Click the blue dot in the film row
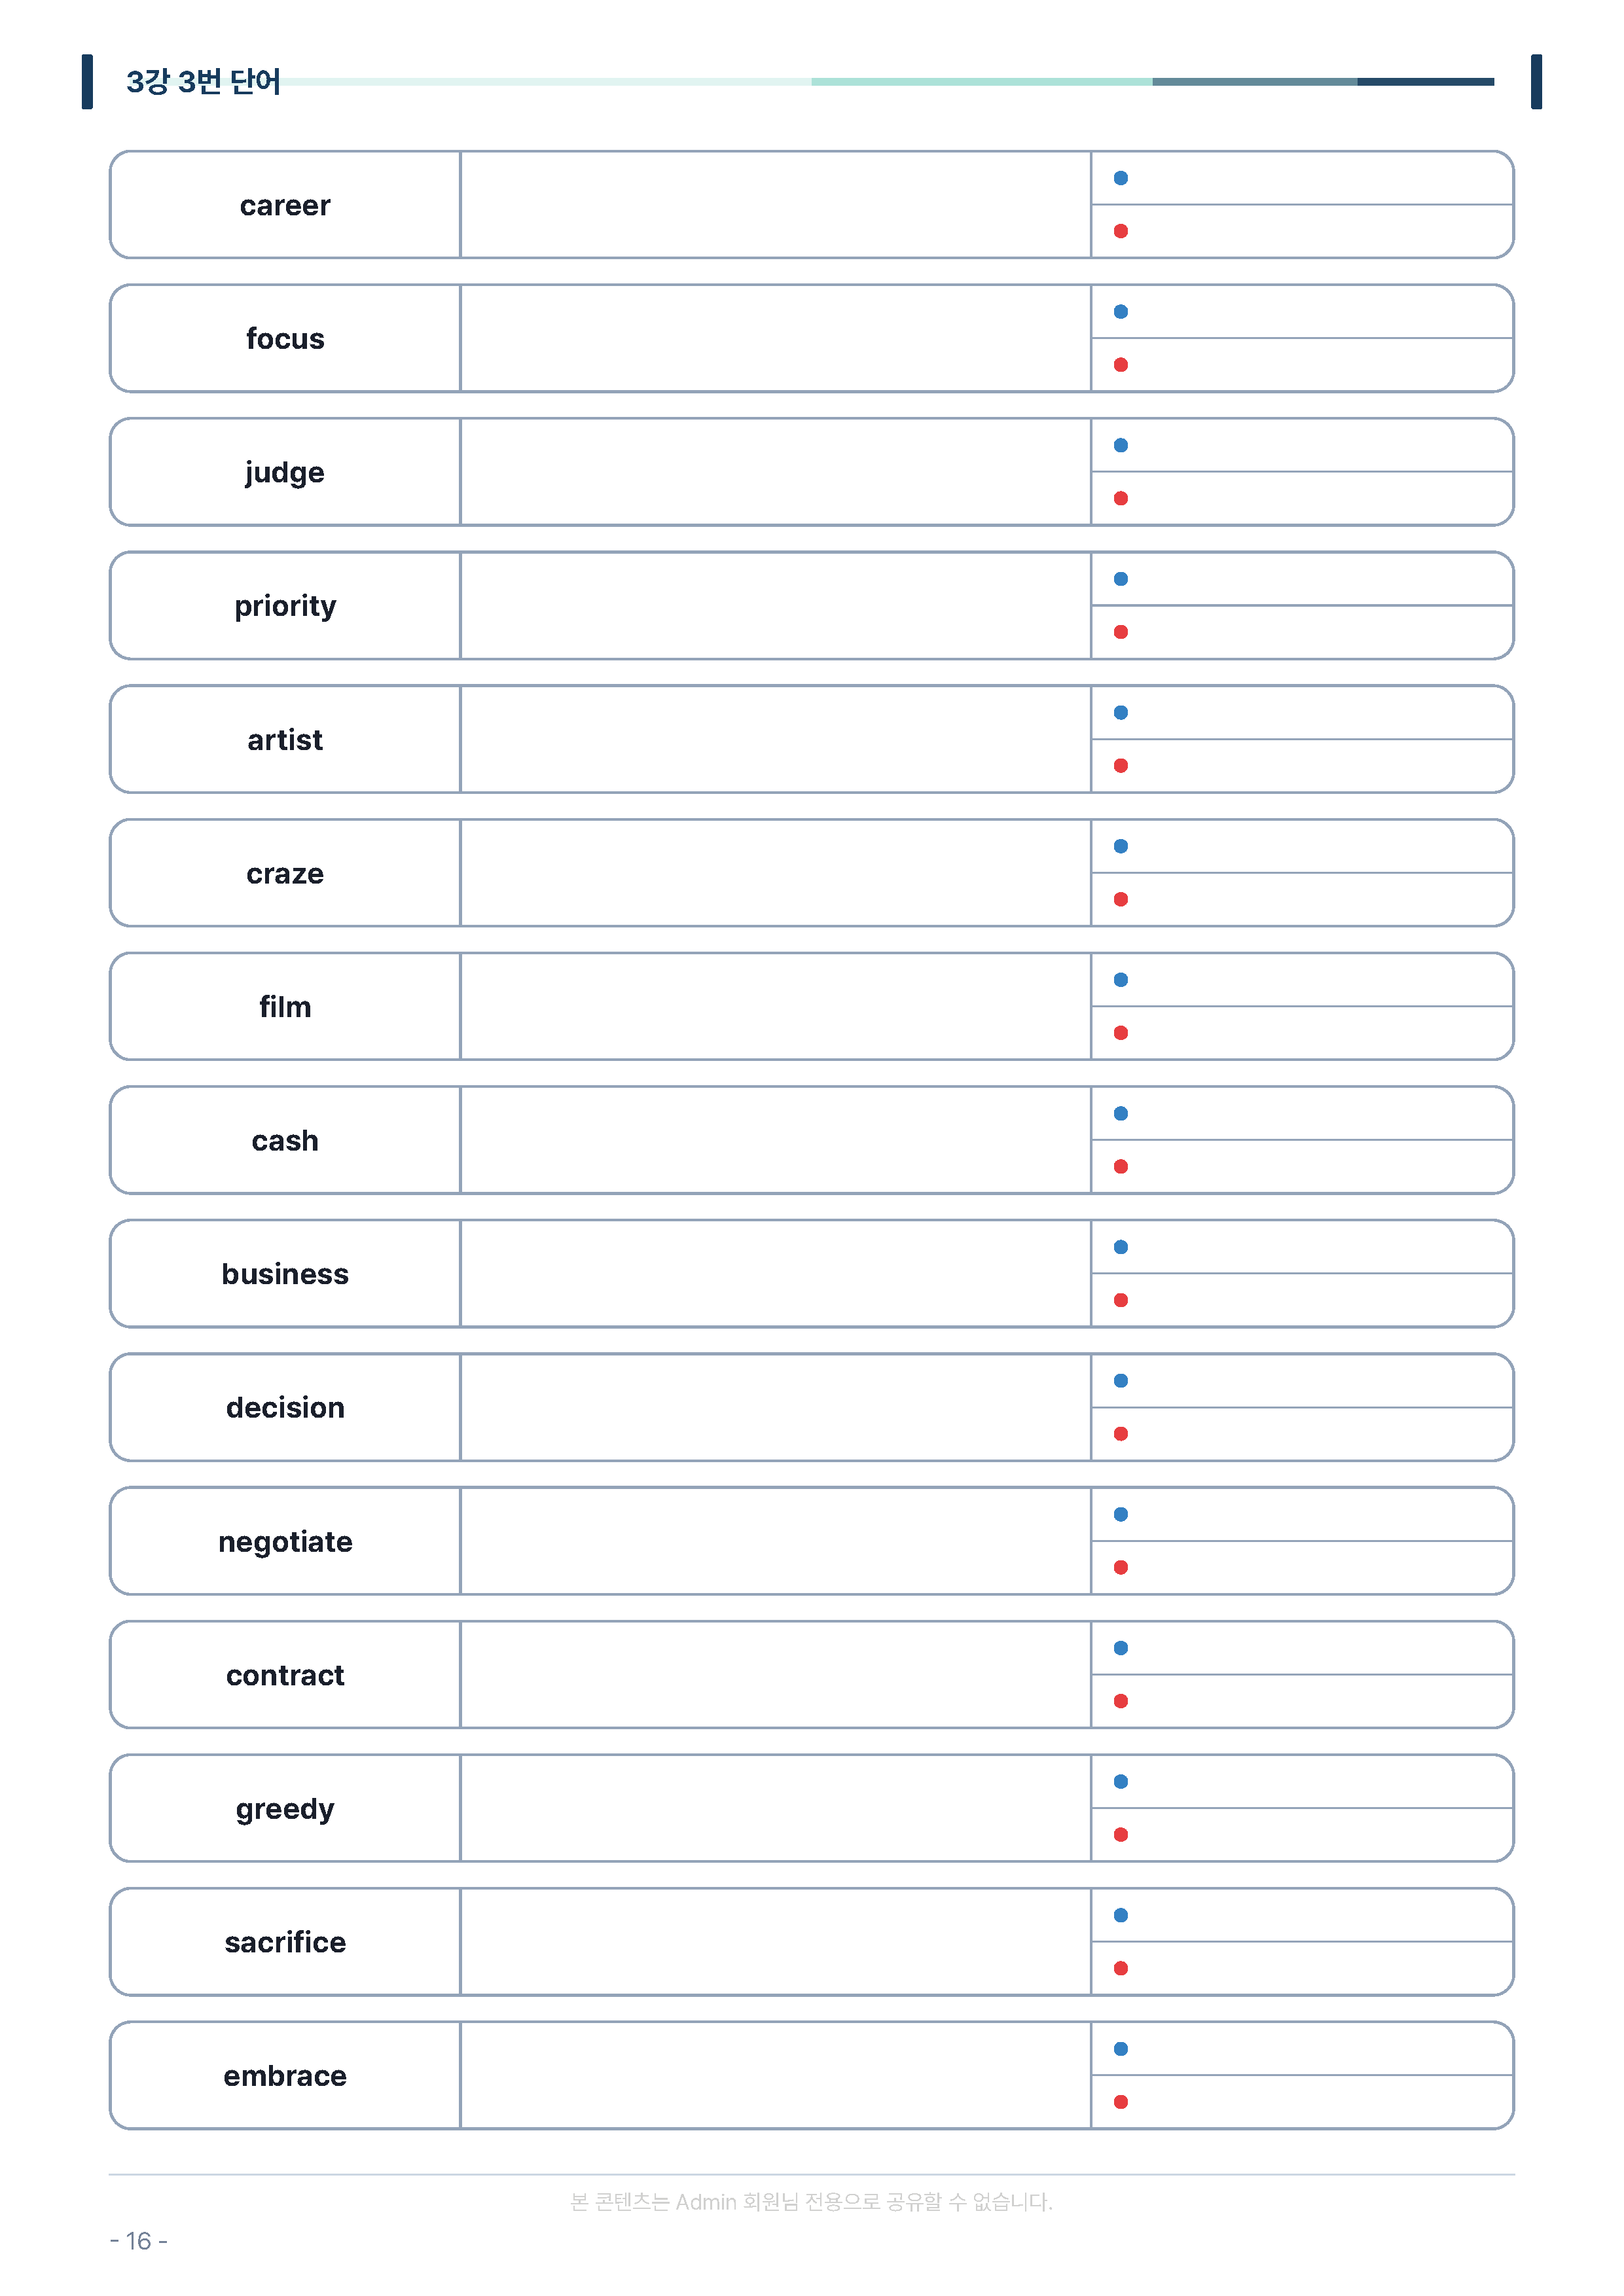This screenshot has height=2296, width=1624. pos(1121,980)
